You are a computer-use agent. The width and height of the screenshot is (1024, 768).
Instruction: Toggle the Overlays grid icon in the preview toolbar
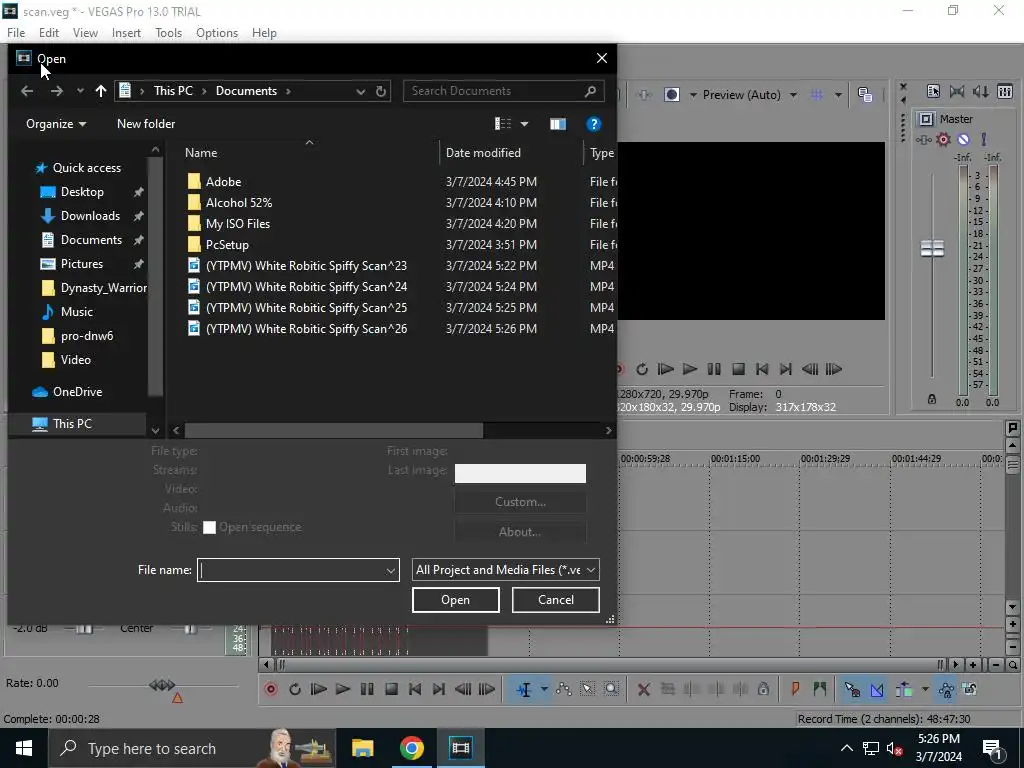[x=817, y=95]
